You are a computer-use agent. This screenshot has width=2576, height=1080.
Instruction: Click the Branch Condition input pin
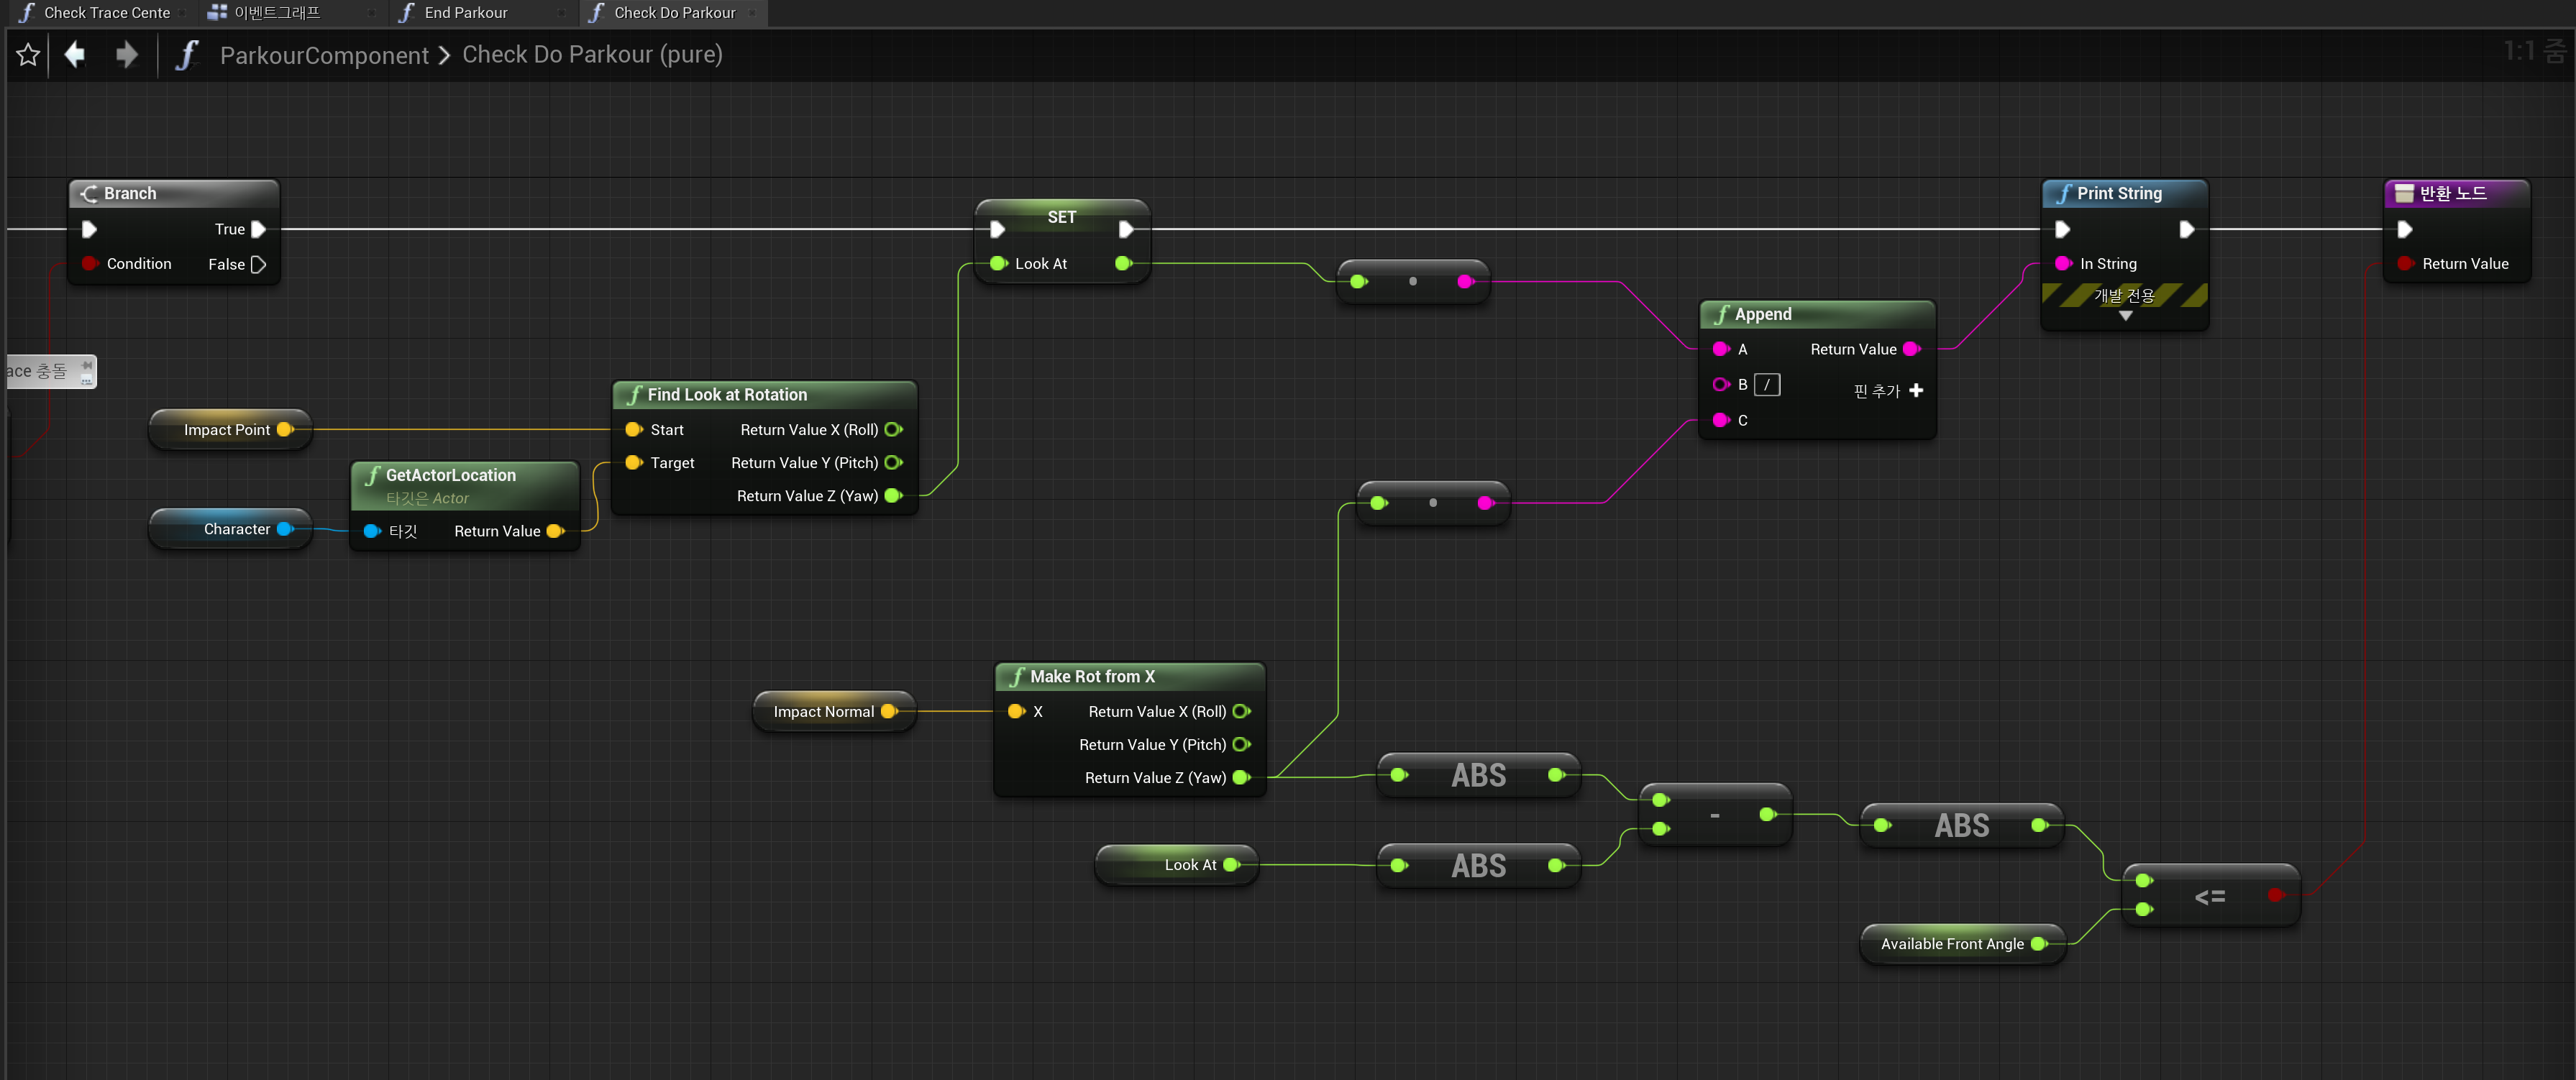90,263
